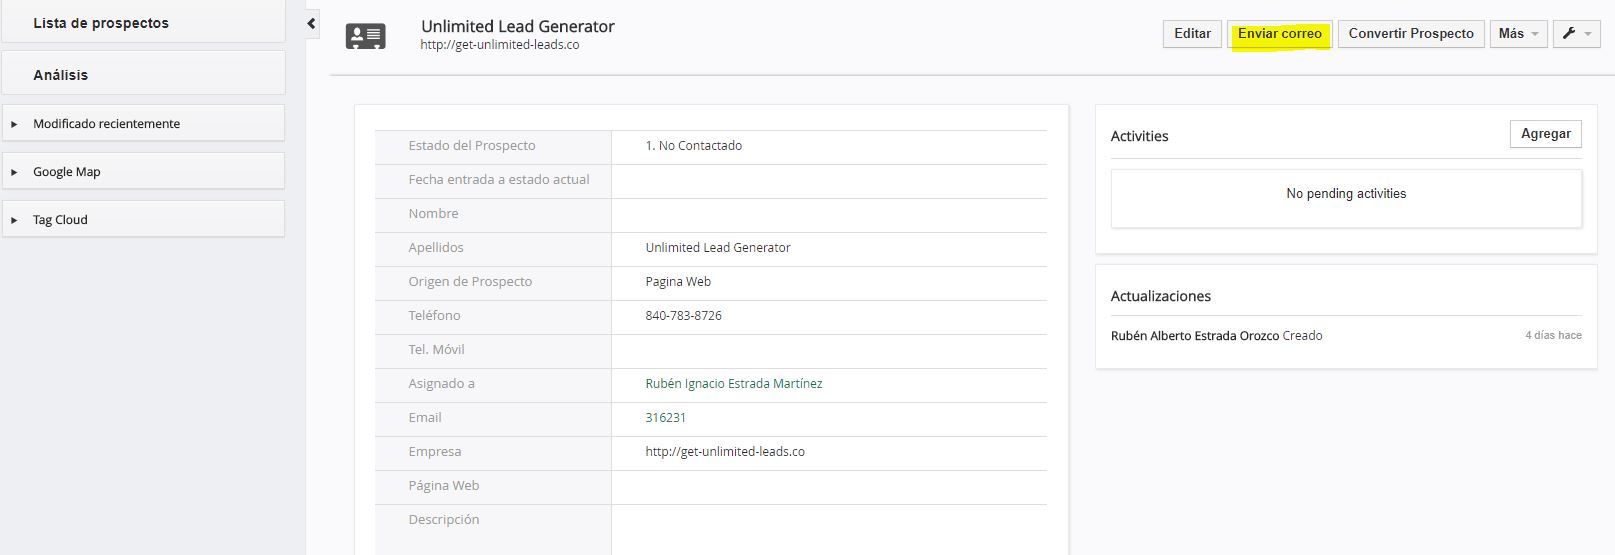Open the Más dropdown menu
The image size is (1615, 555).
coord(1518,34)
